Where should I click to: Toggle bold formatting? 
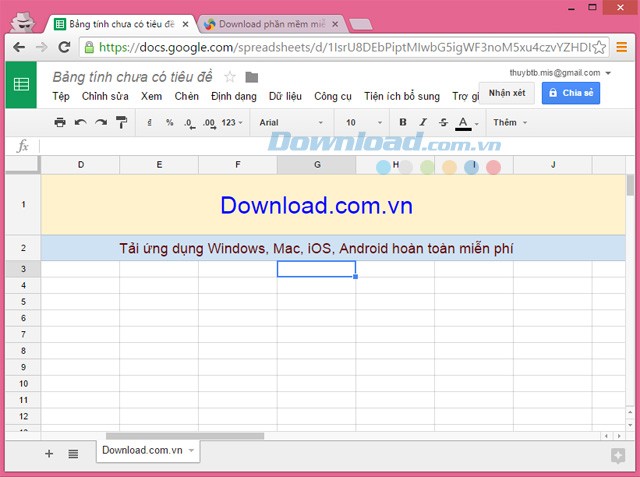[403, 122]
